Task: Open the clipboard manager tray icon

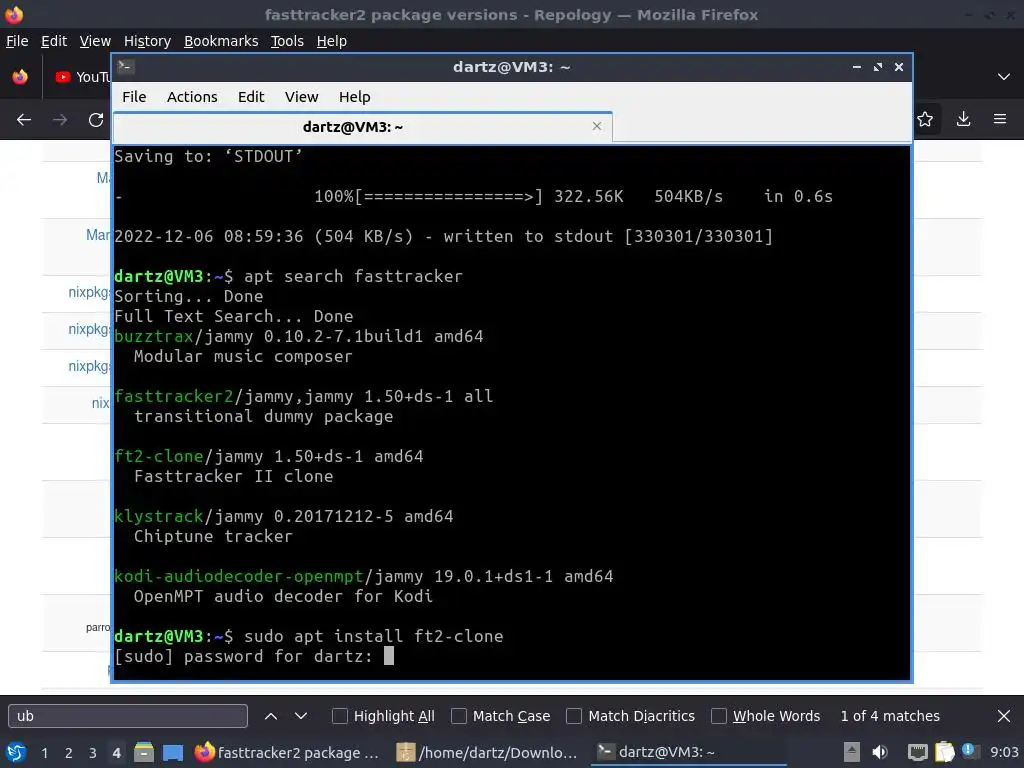Action: (x=944, y=752)
